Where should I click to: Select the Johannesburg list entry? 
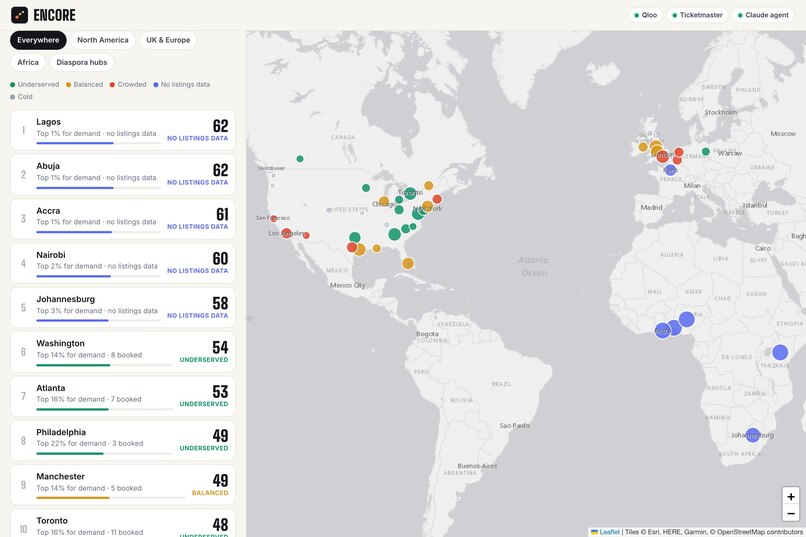(123, 307)
